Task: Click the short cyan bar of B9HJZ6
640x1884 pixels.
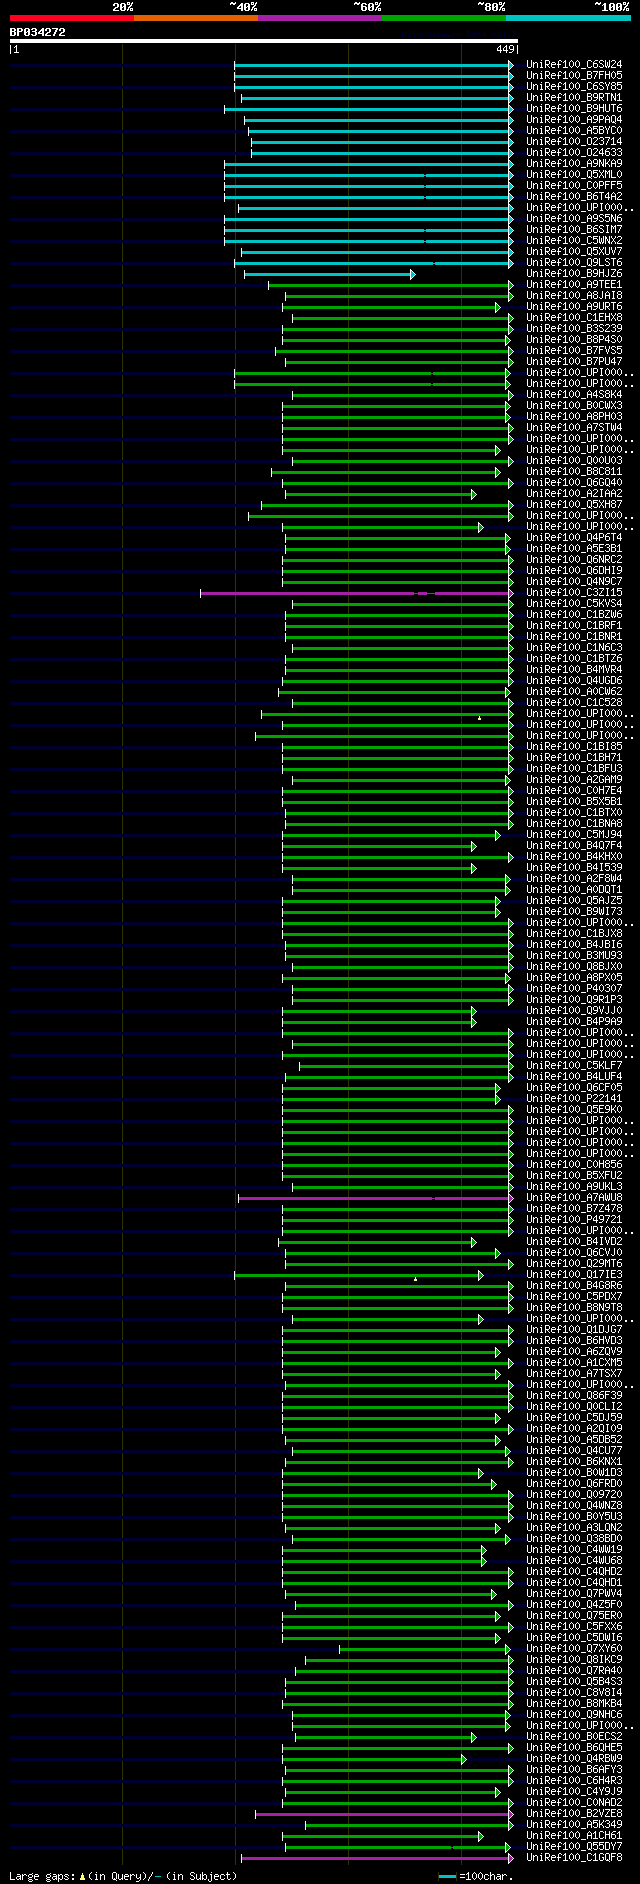Action: tap(329, 274)
